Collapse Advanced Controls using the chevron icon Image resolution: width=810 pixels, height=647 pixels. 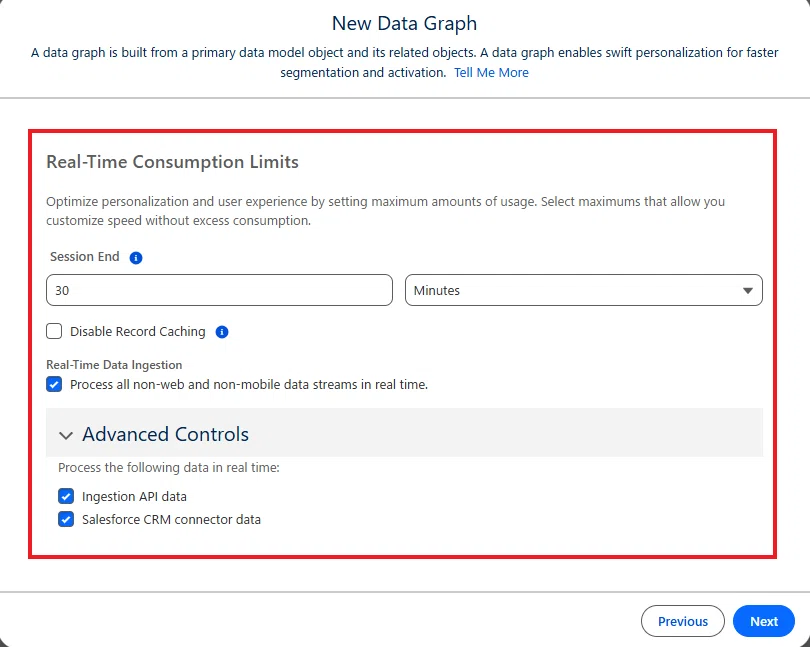pos(66,435)
